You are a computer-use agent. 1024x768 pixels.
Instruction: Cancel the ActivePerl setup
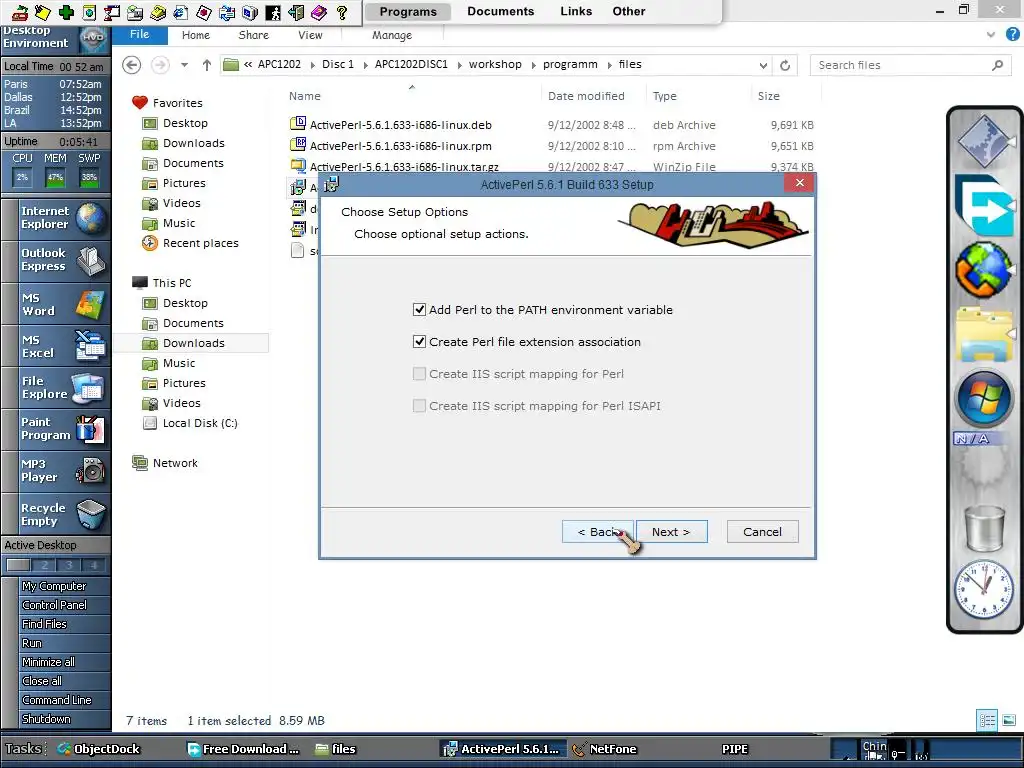762,532
